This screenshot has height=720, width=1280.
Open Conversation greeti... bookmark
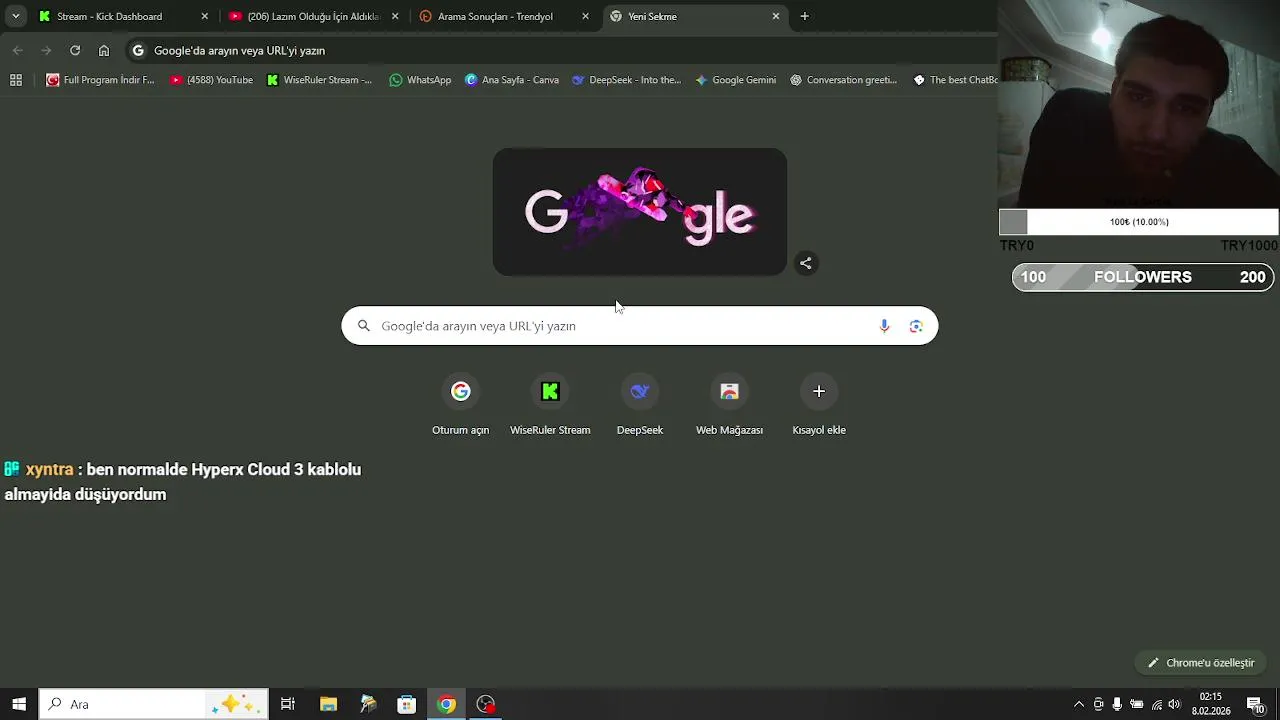click(843, 80)
